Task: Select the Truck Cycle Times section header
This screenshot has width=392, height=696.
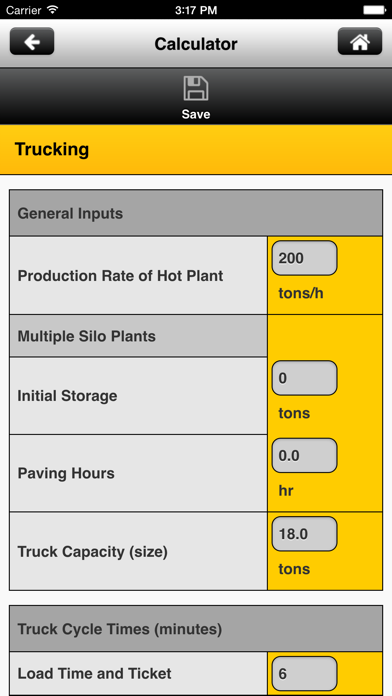Action: (196, 629)
